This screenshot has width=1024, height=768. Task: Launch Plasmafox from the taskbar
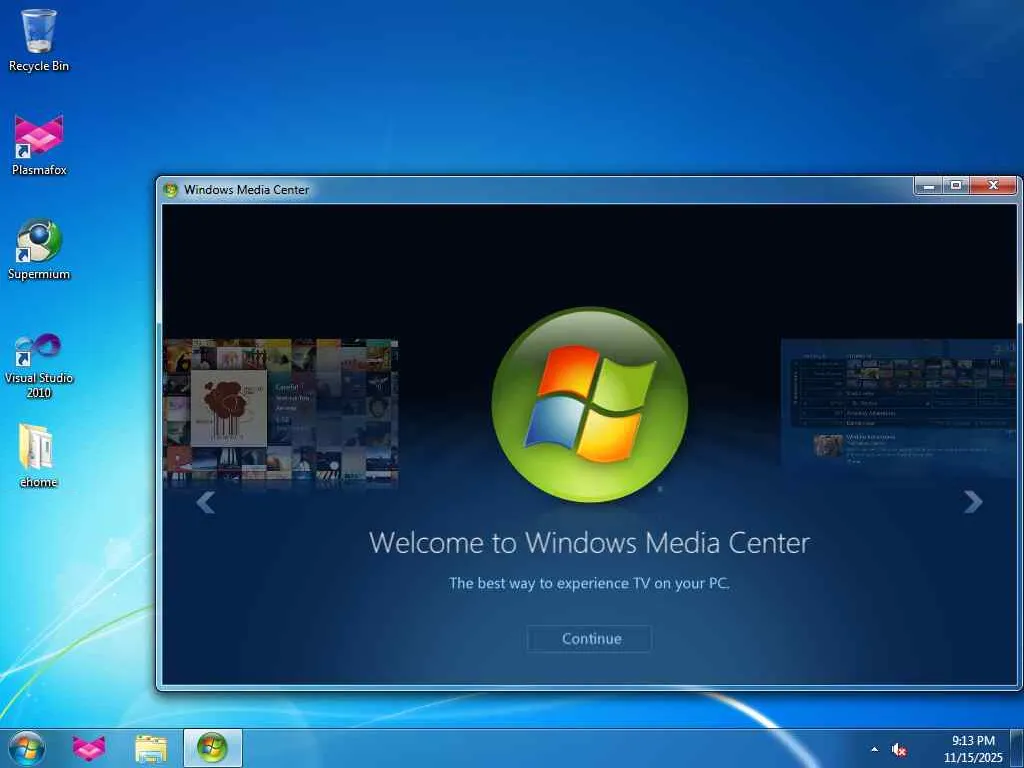click(x=89, y=748)
